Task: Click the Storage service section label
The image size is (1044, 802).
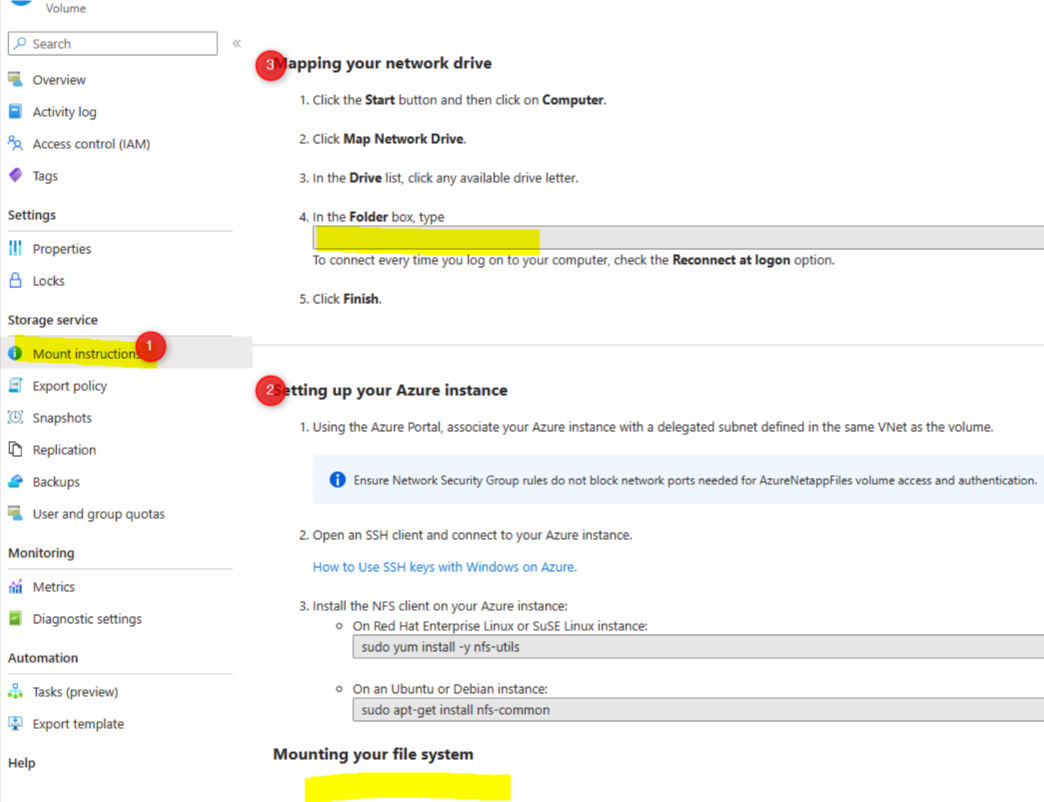Action: pos(53,319)
